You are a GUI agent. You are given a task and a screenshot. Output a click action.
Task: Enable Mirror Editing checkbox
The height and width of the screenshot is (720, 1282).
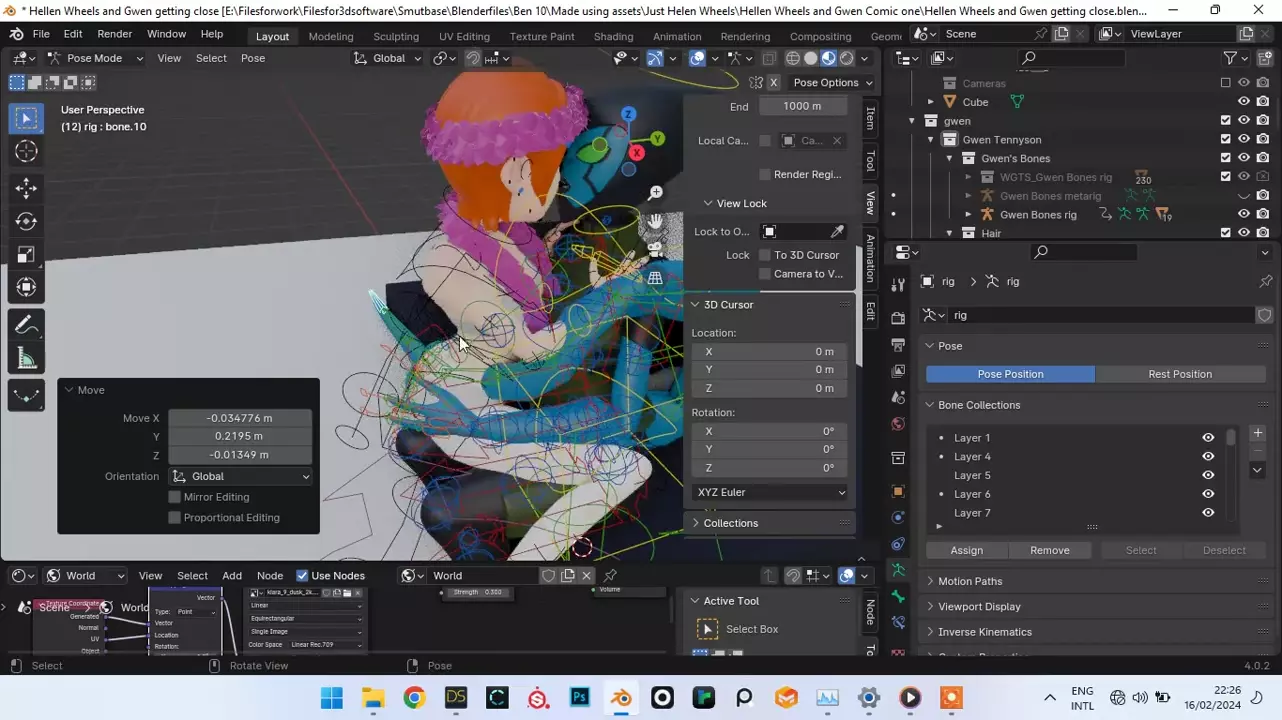click(x=175, y=497)
